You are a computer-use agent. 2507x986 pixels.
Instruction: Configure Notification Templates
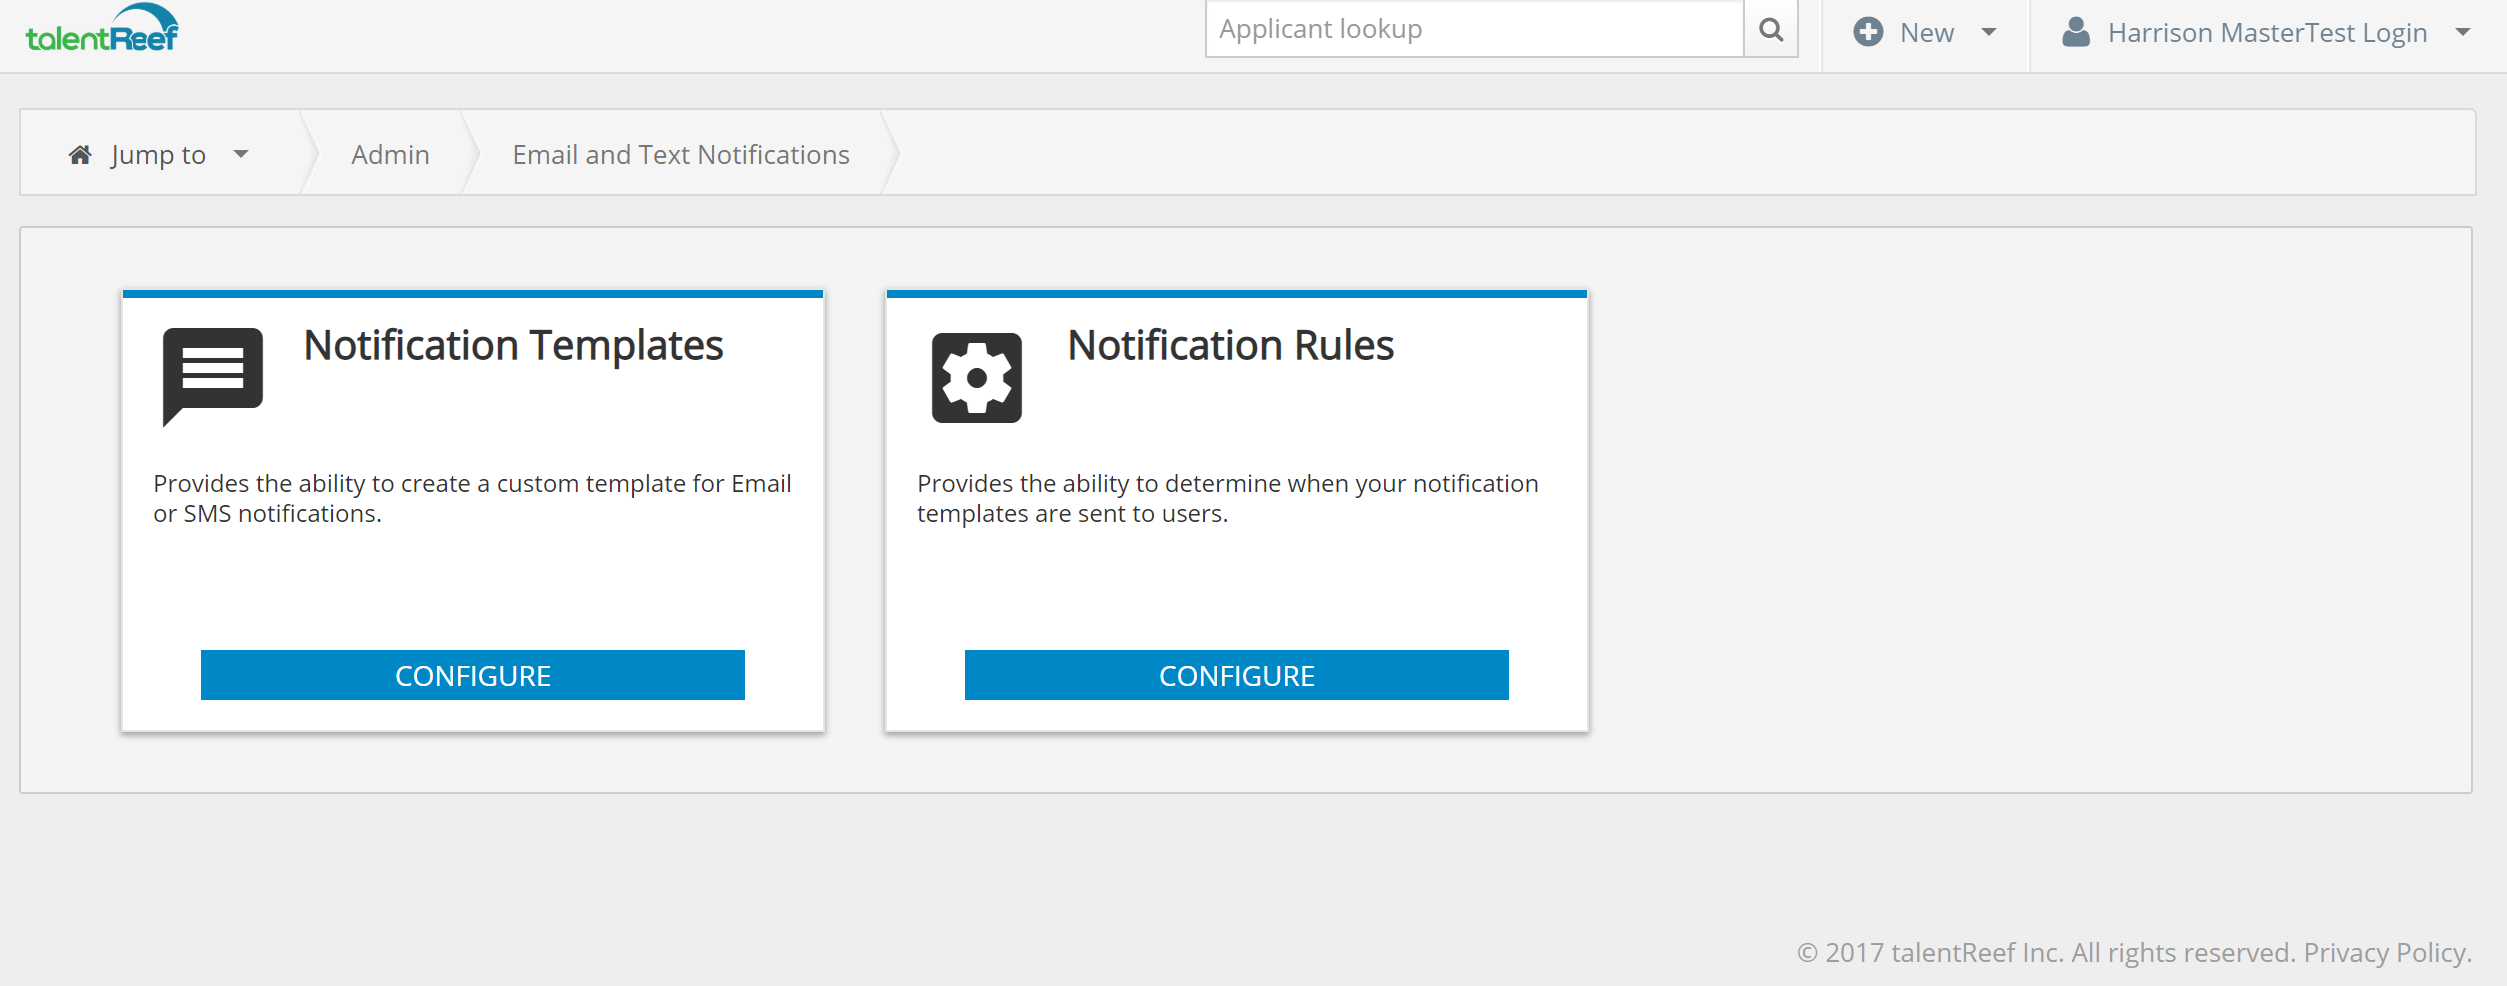(x=472, y=675)
